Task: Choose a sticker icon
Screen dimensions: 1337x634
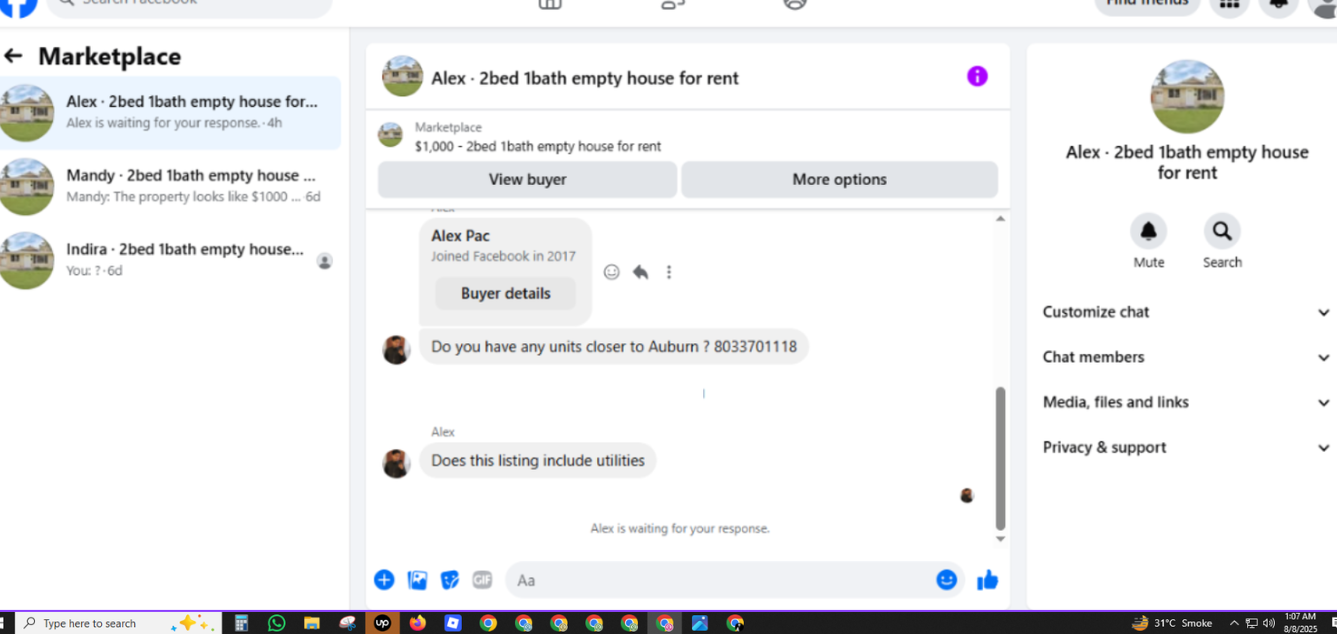Action: pos(450,580)
